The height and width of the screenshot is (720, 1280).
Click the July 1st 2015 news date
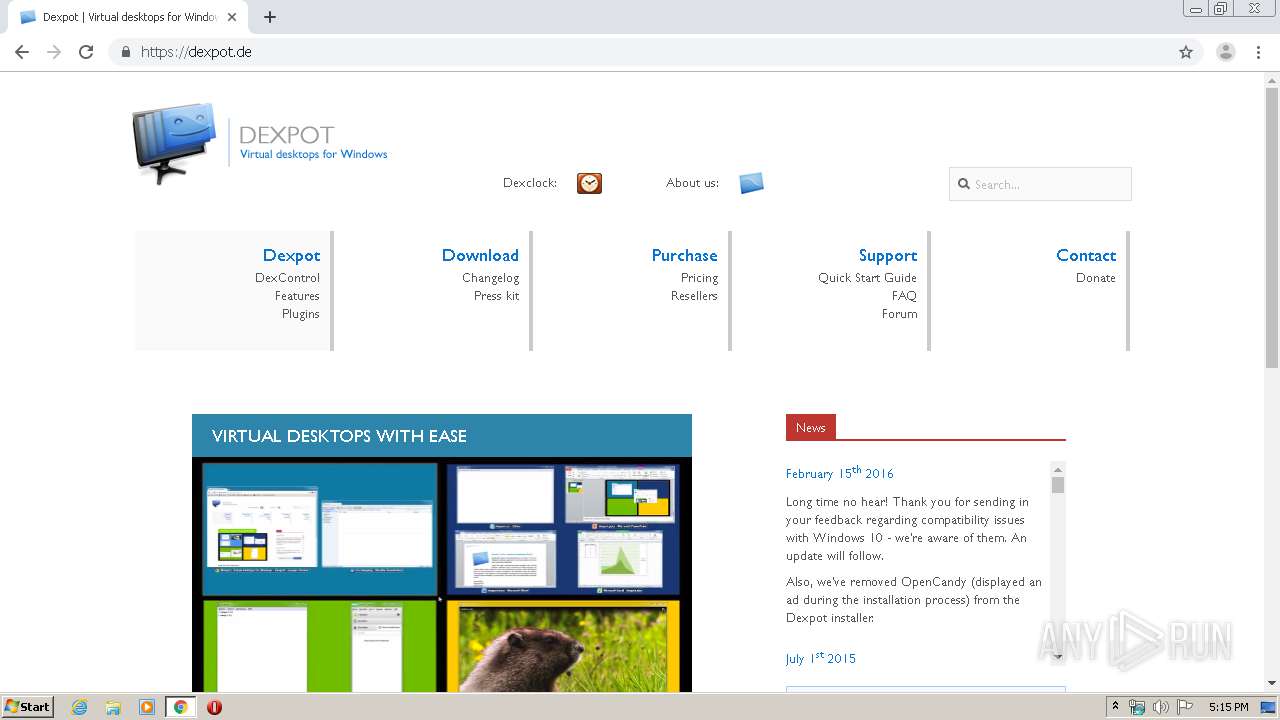(821, 658)
